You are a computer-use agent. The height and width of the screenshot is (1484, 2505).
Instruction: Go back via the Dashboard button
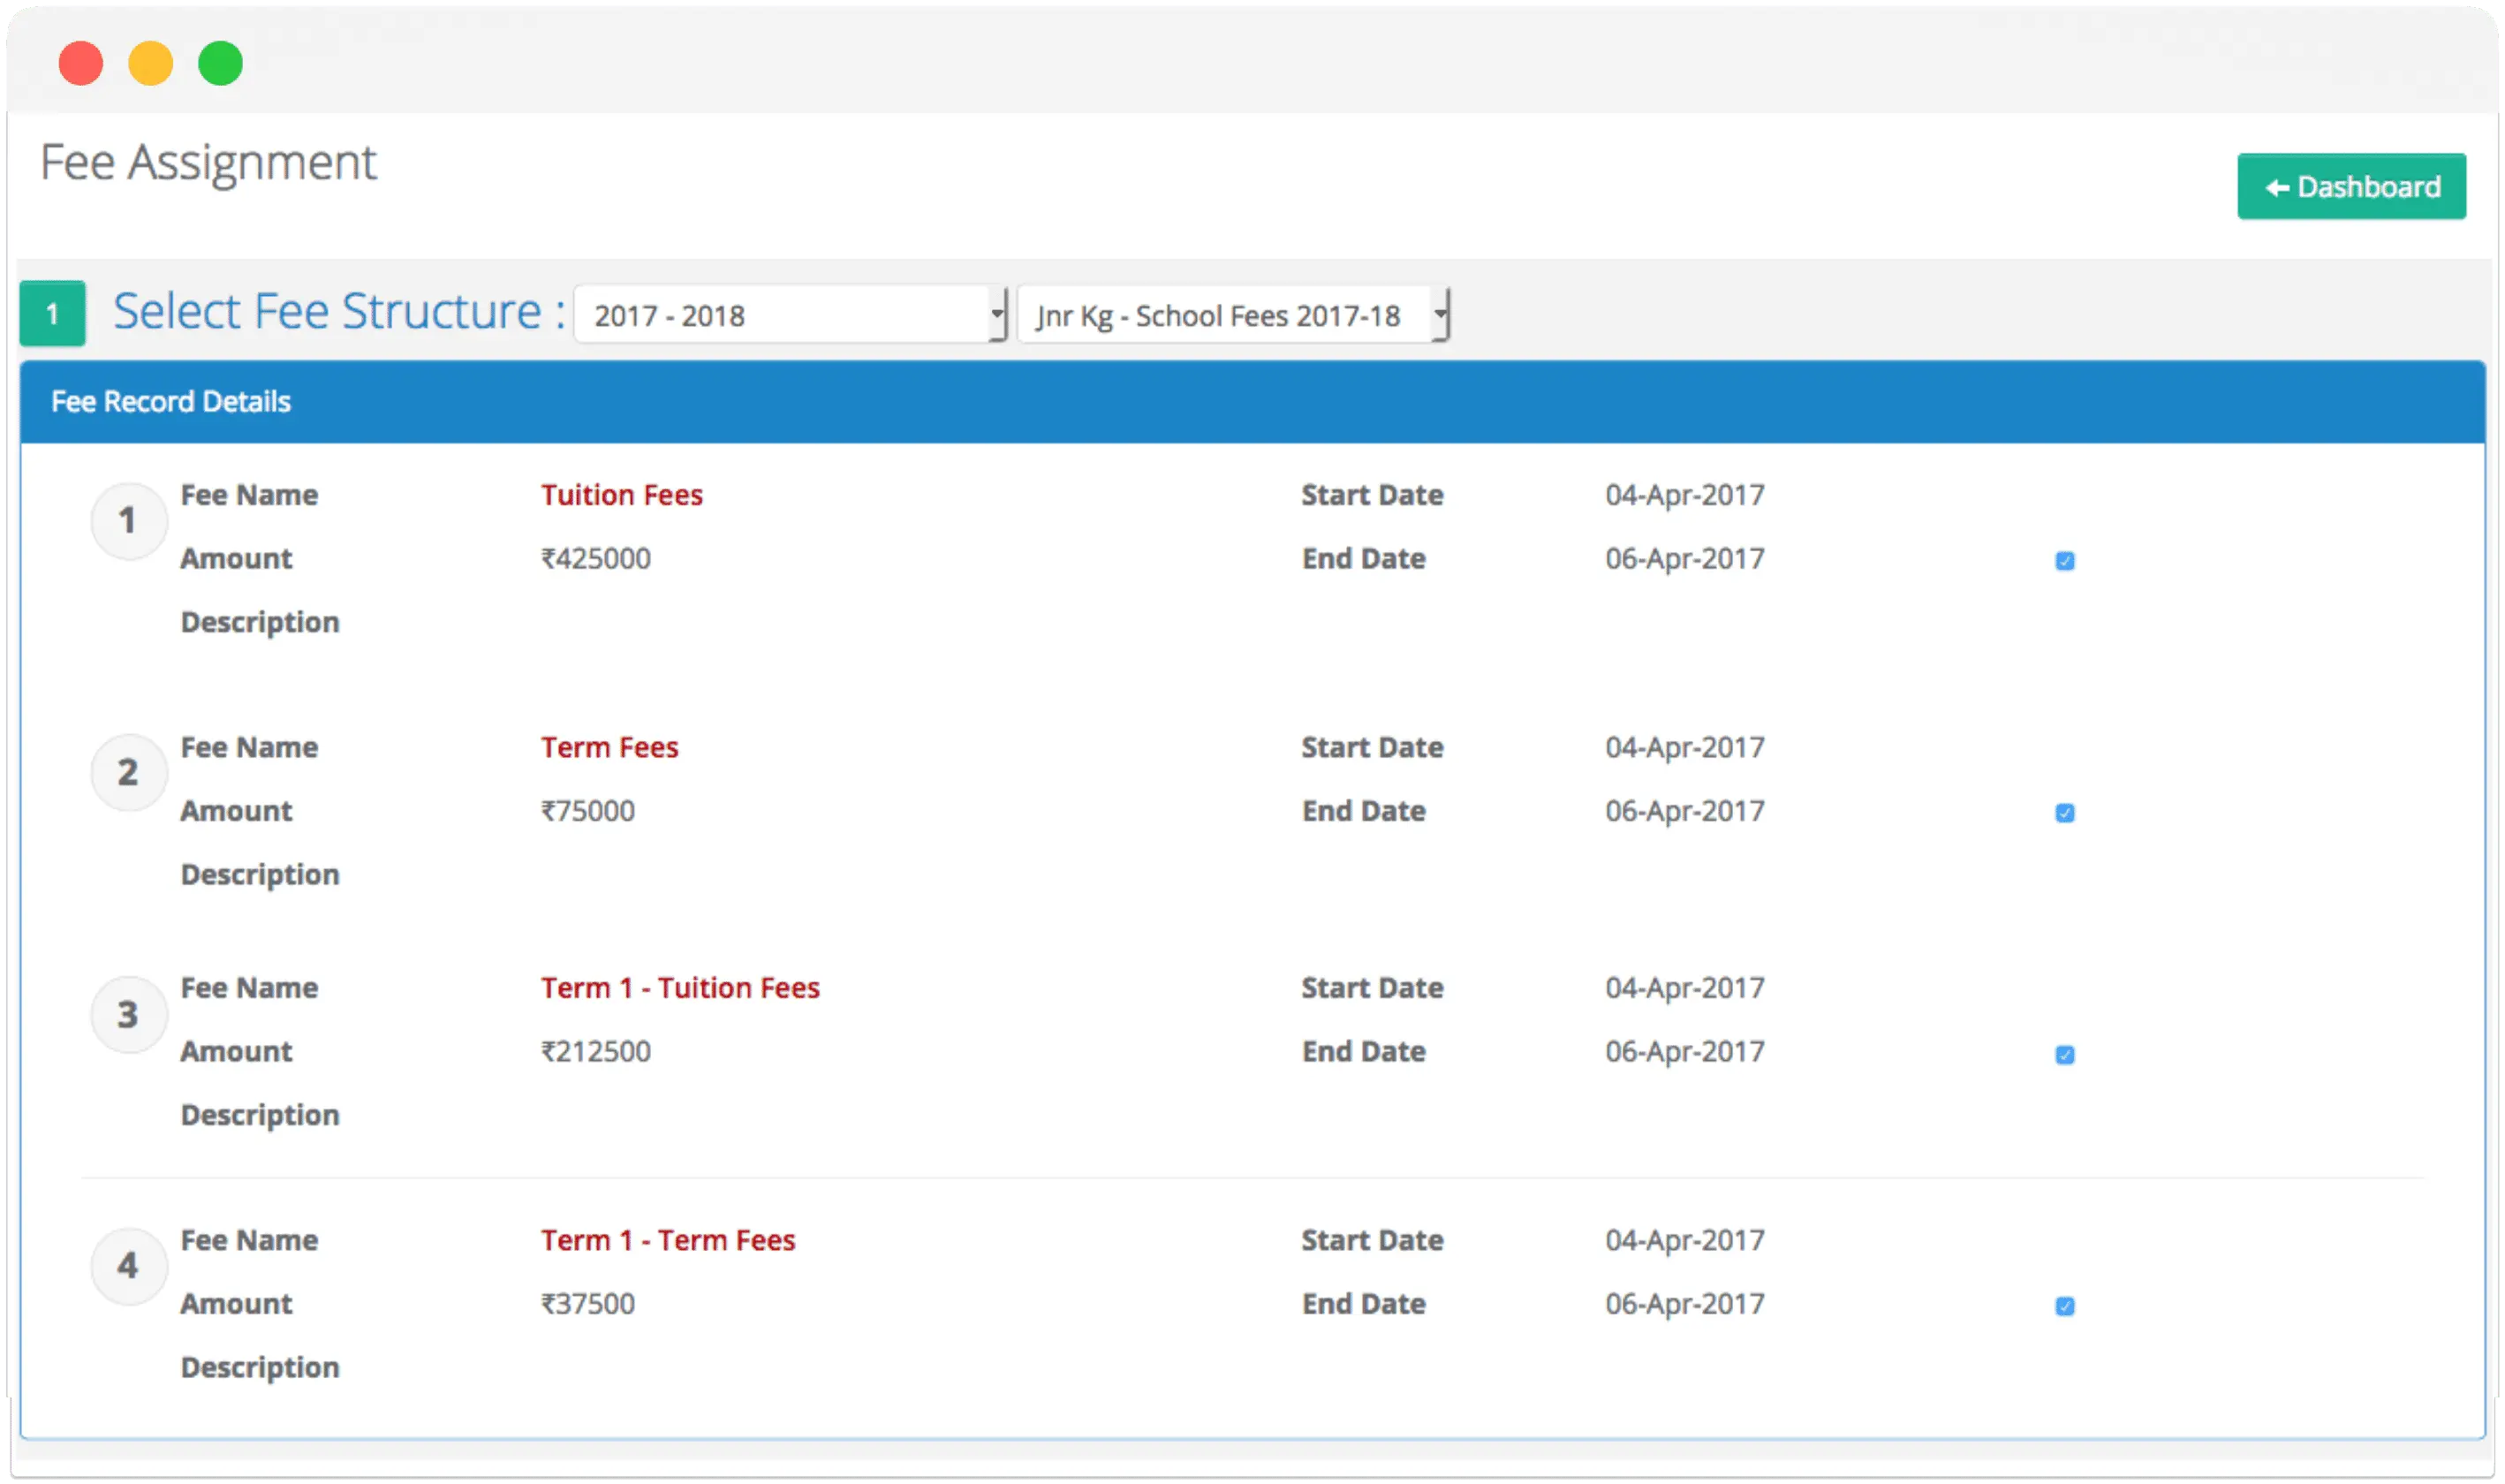(2351, 186)
